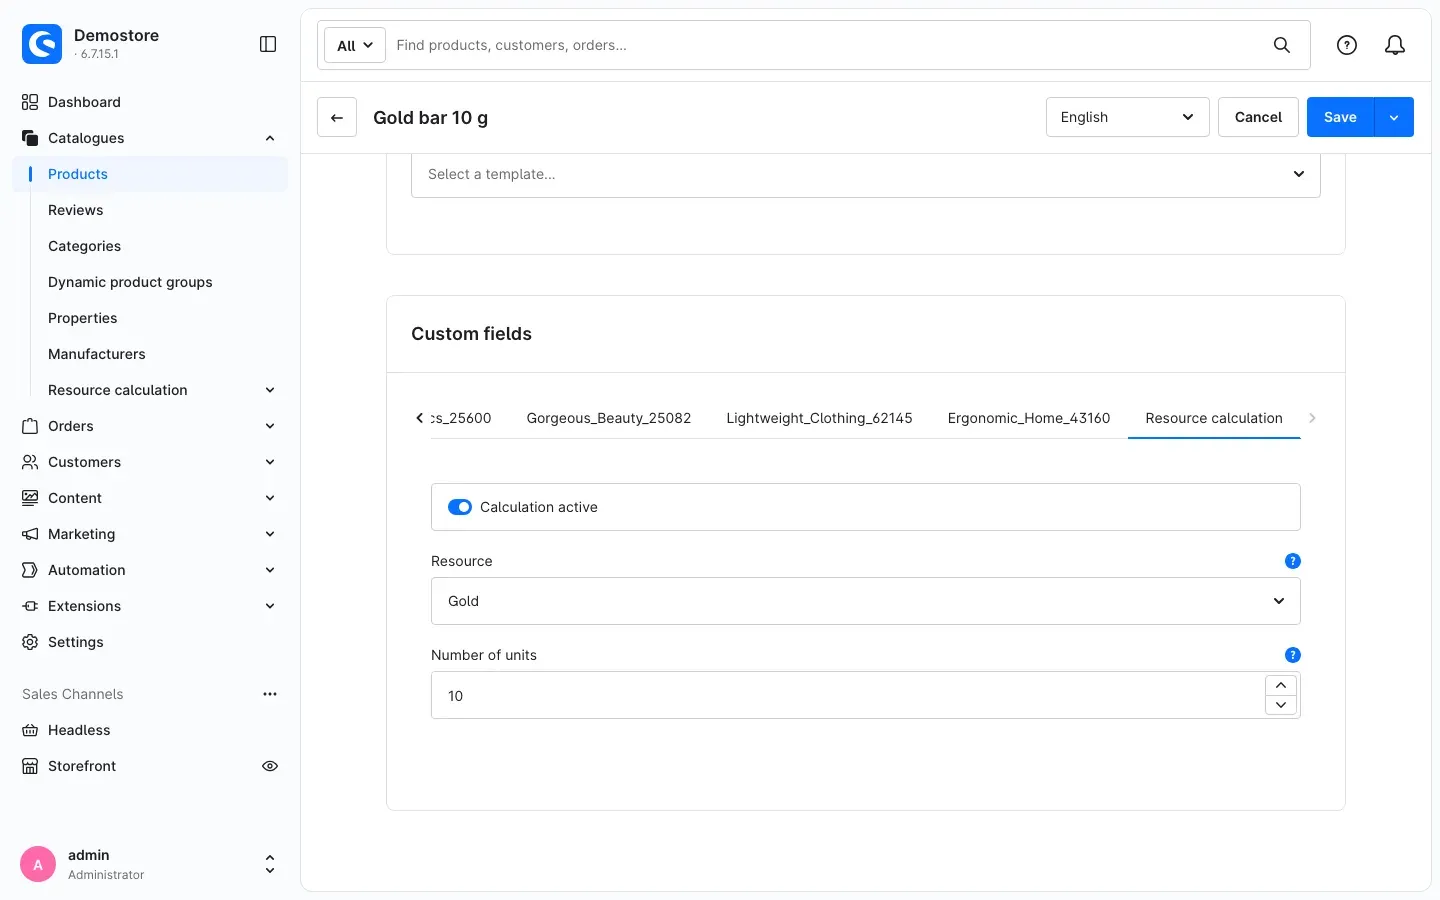The width and height of the screenshot is (1440, 900).
Task: Open the English language dropdown
Action: pos(1127,117)
